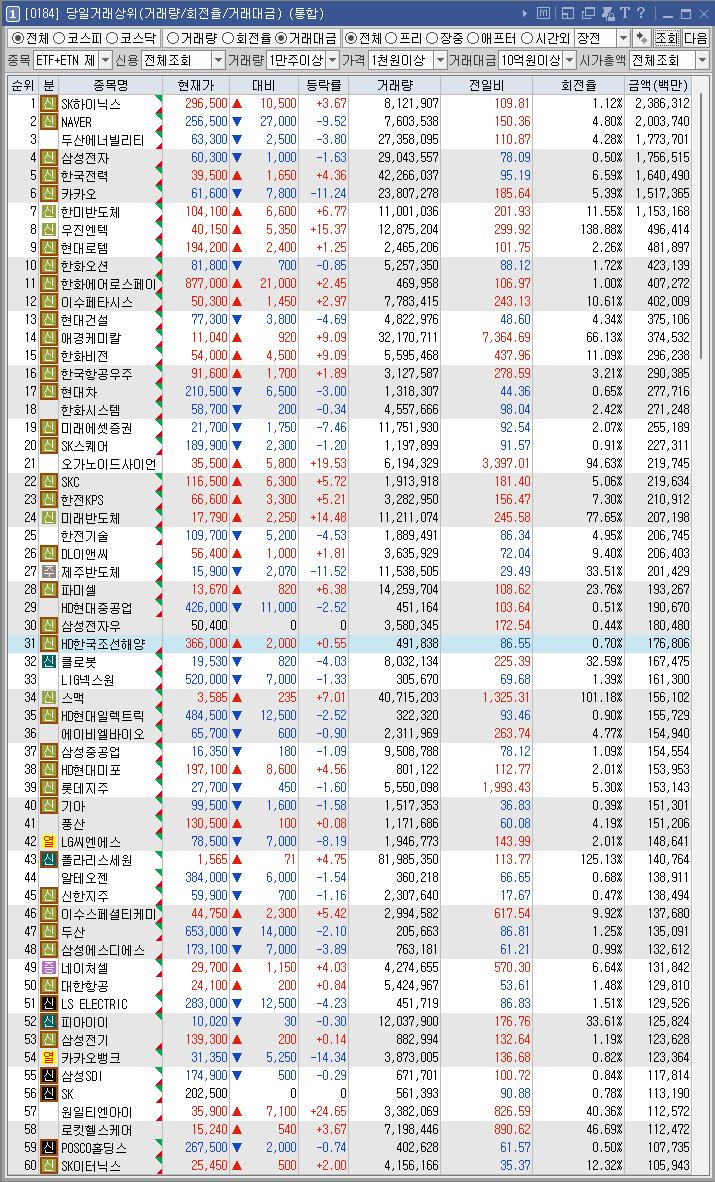715x1182 pixels.
Task: Sort by the 등락률 column header
Action: pyautogui.click(x=324, y=86)
